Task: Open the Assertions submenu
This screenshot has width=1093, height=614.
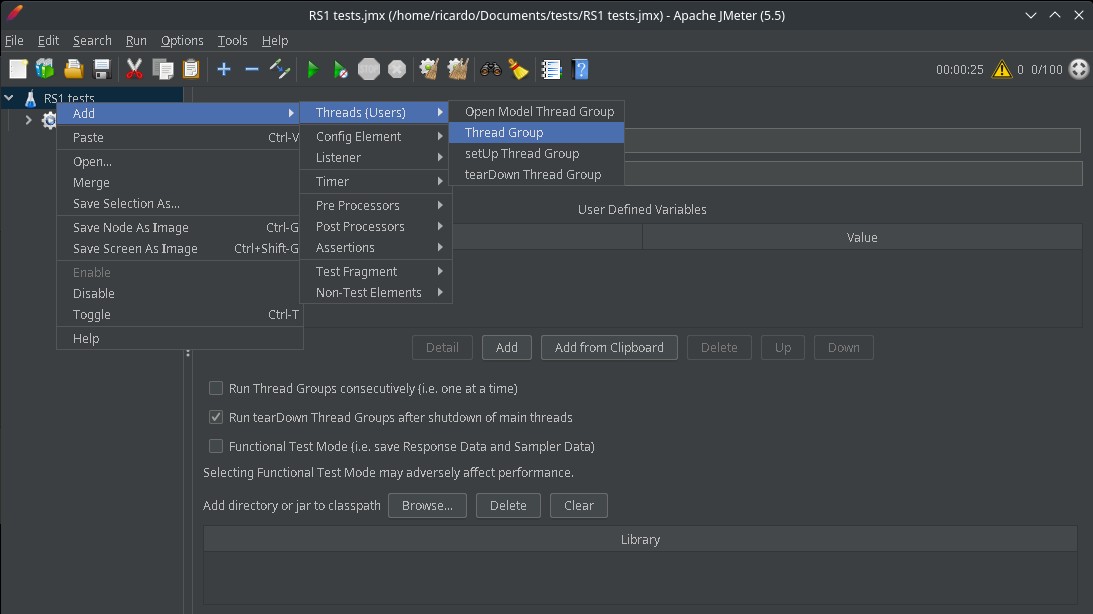Action: tap(376, 247)
